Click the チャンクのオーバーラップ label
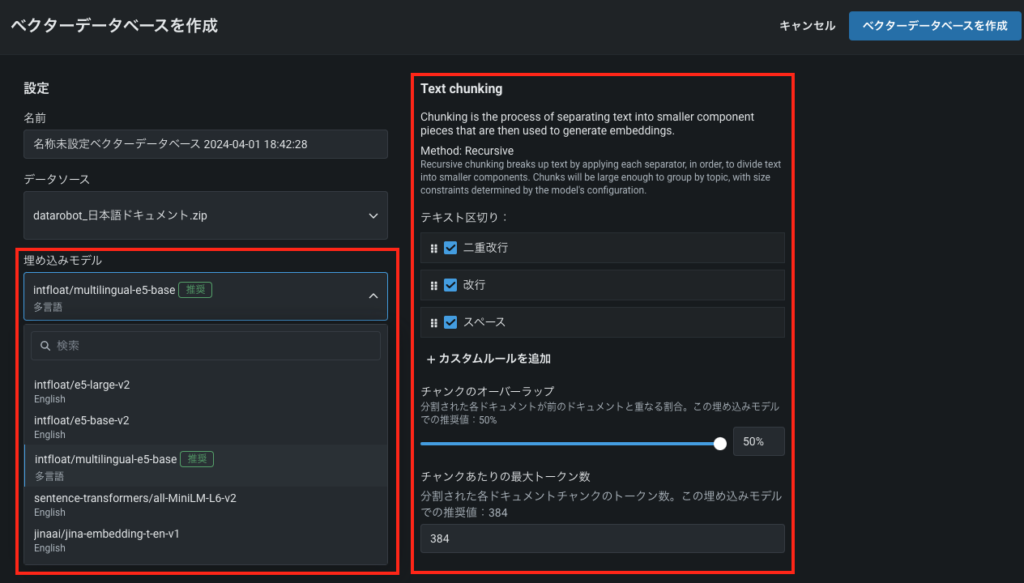The image size is (1024, 583). tap(487, 391)
